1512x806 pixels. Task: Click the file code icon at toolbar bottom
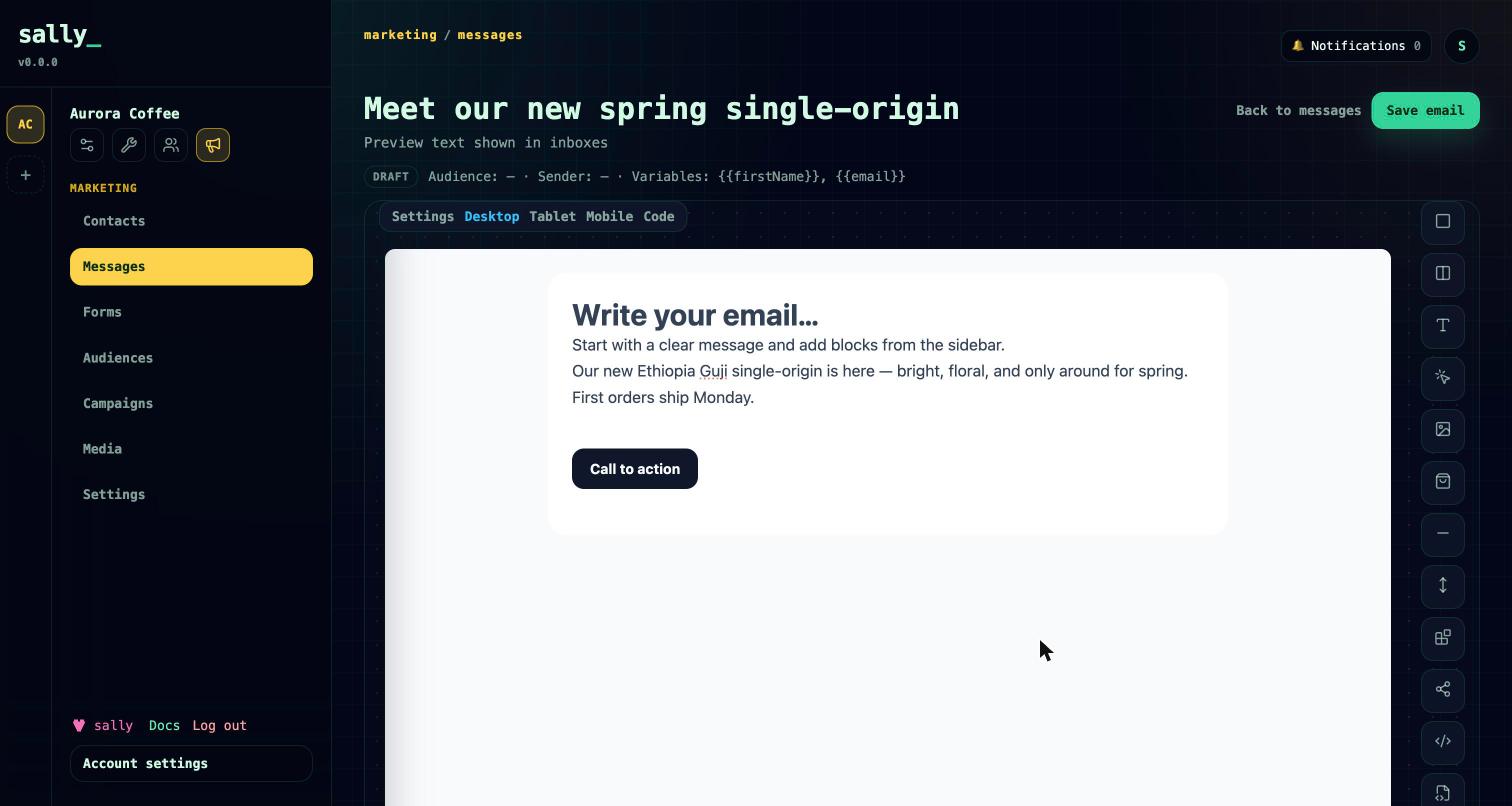pos(1443,792)
